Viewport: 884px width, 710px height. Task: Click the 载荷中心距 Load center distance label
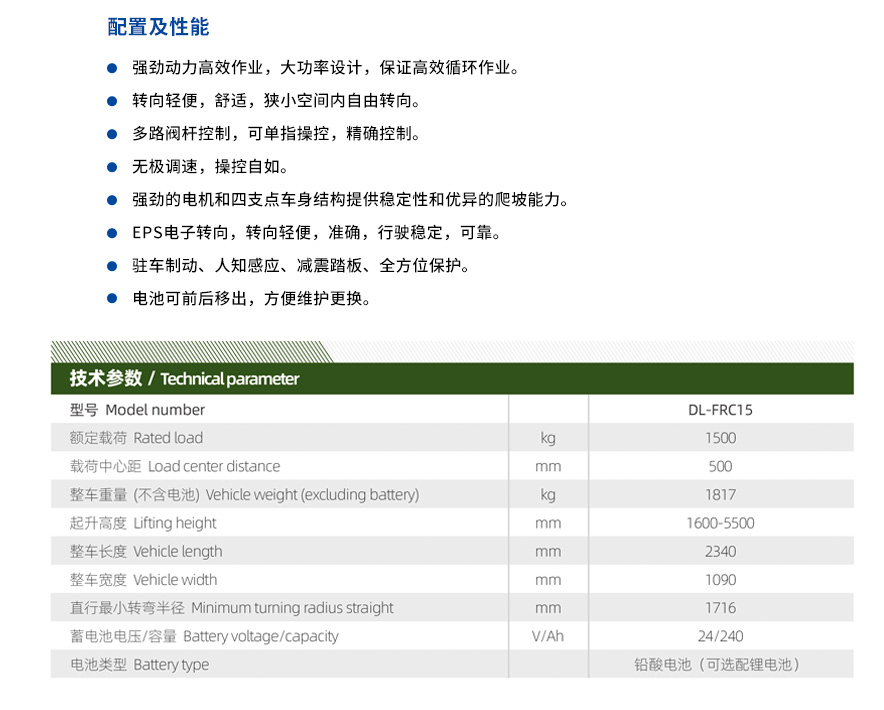174,466
